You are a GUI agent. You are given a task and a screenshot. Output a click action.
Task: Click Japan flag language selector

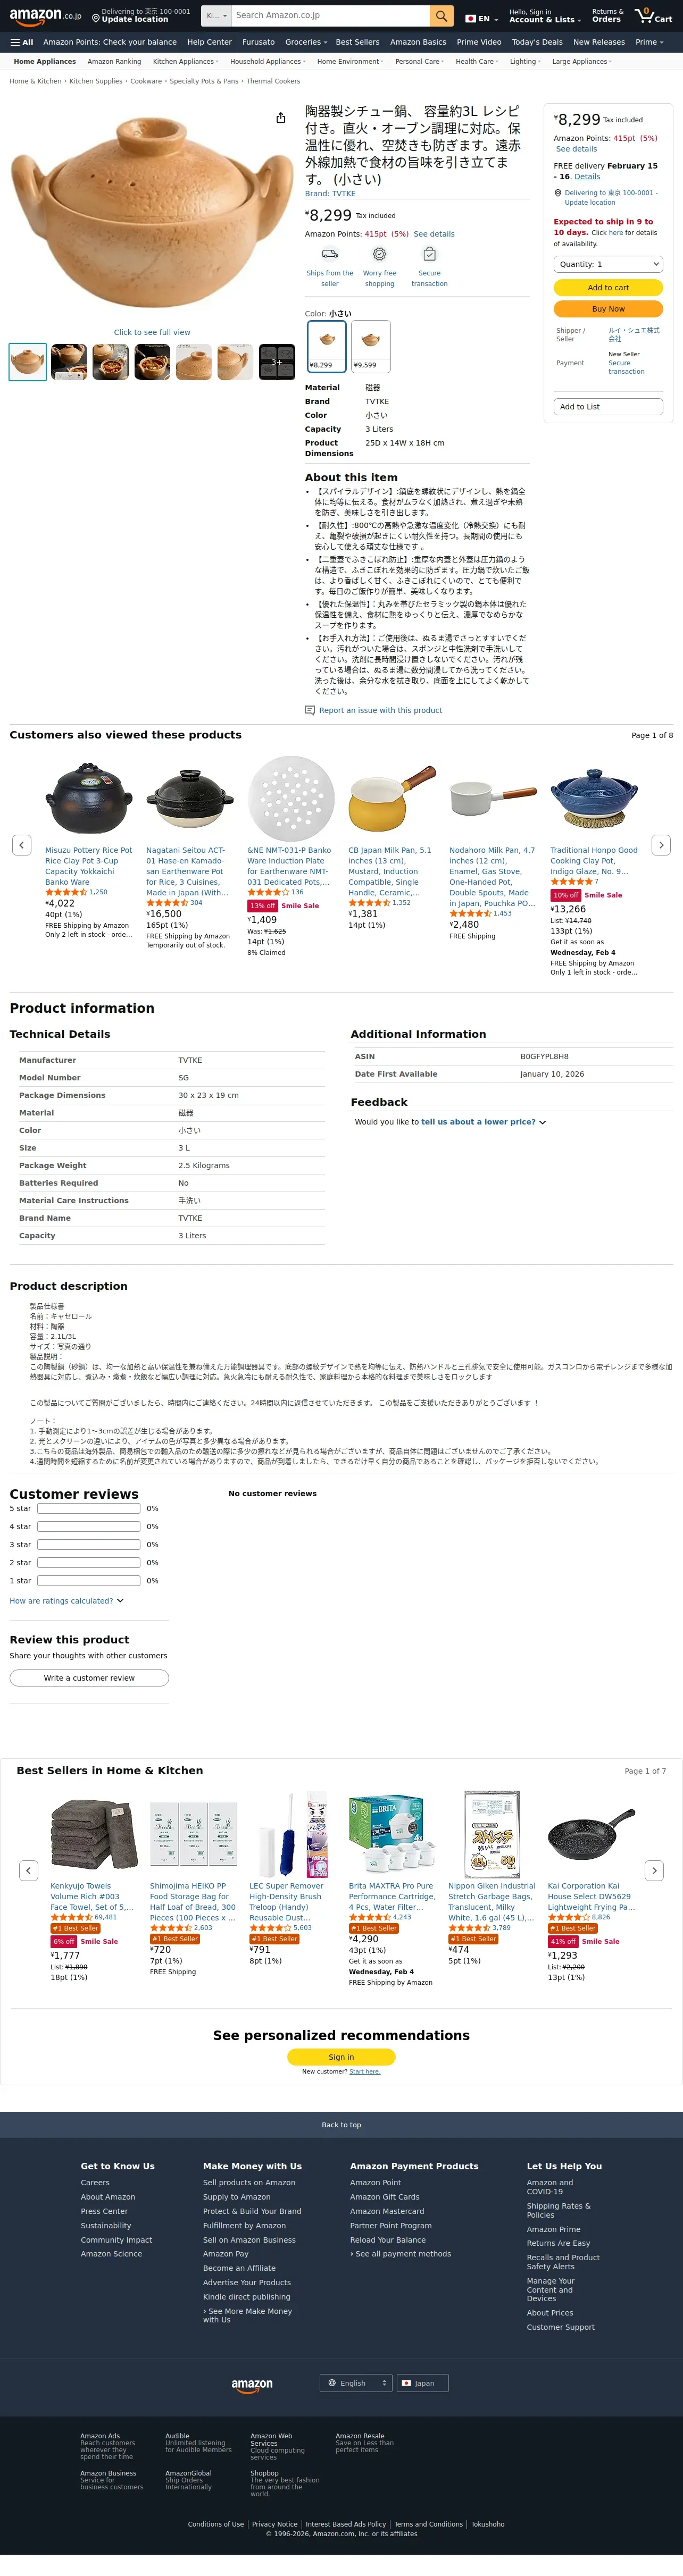(x=481, y=18)
